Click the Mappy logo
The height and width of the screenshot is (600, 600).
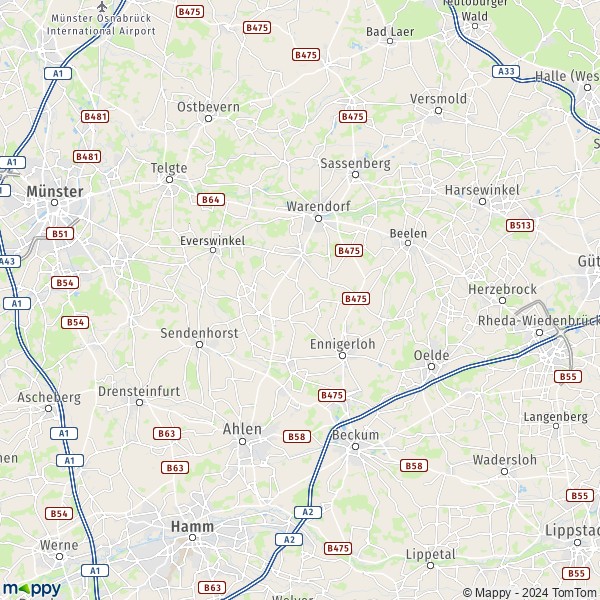coord(32,589)
